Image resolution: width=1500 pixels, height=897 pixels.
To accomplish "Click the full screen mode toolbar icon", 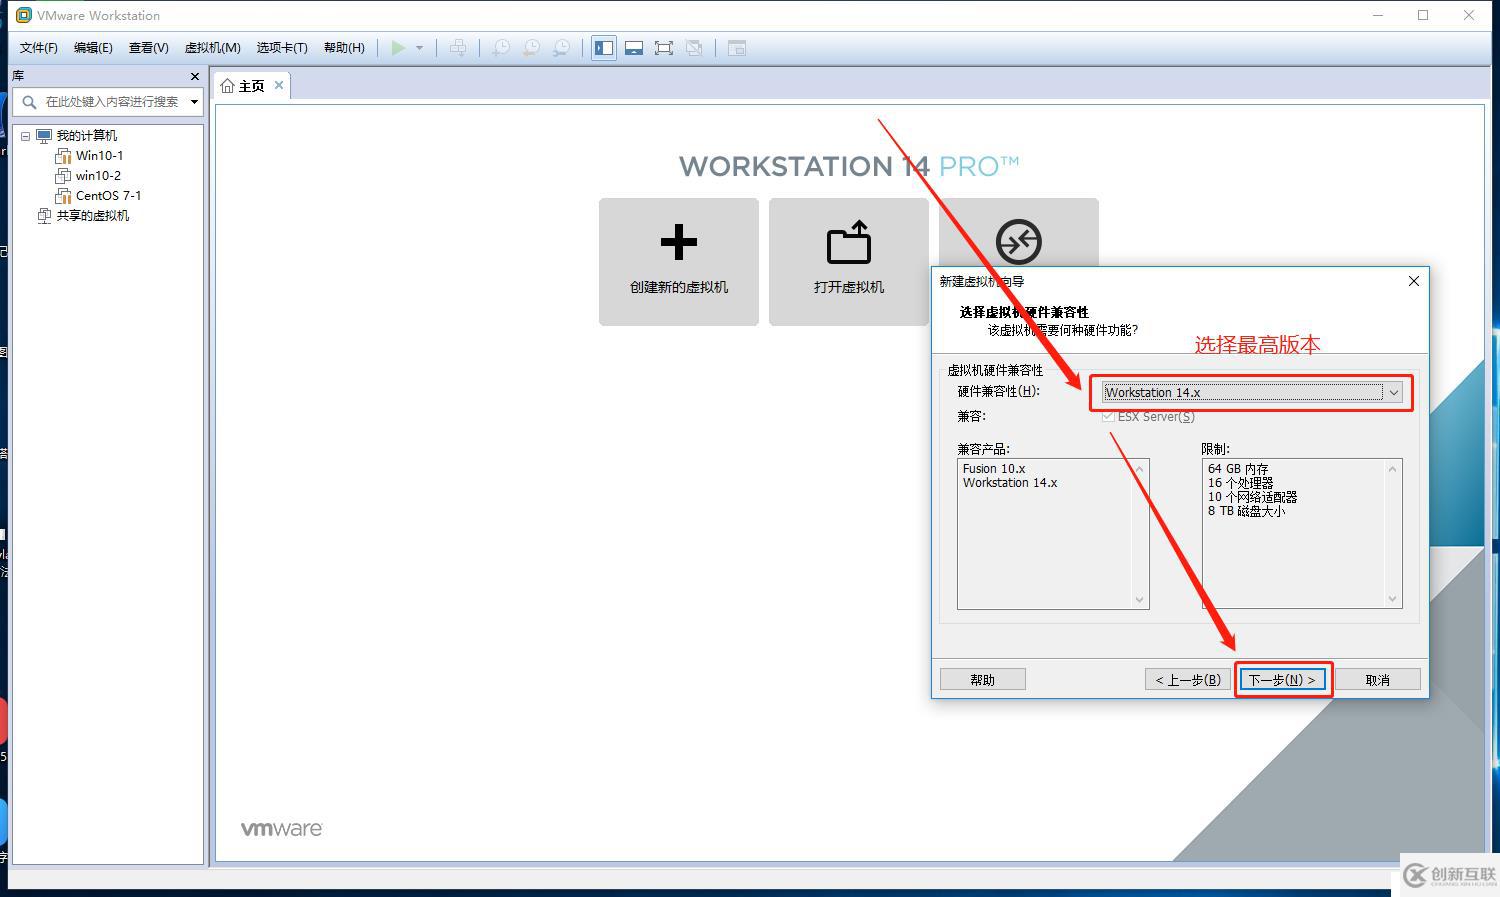I will click(x=663, y=48).
